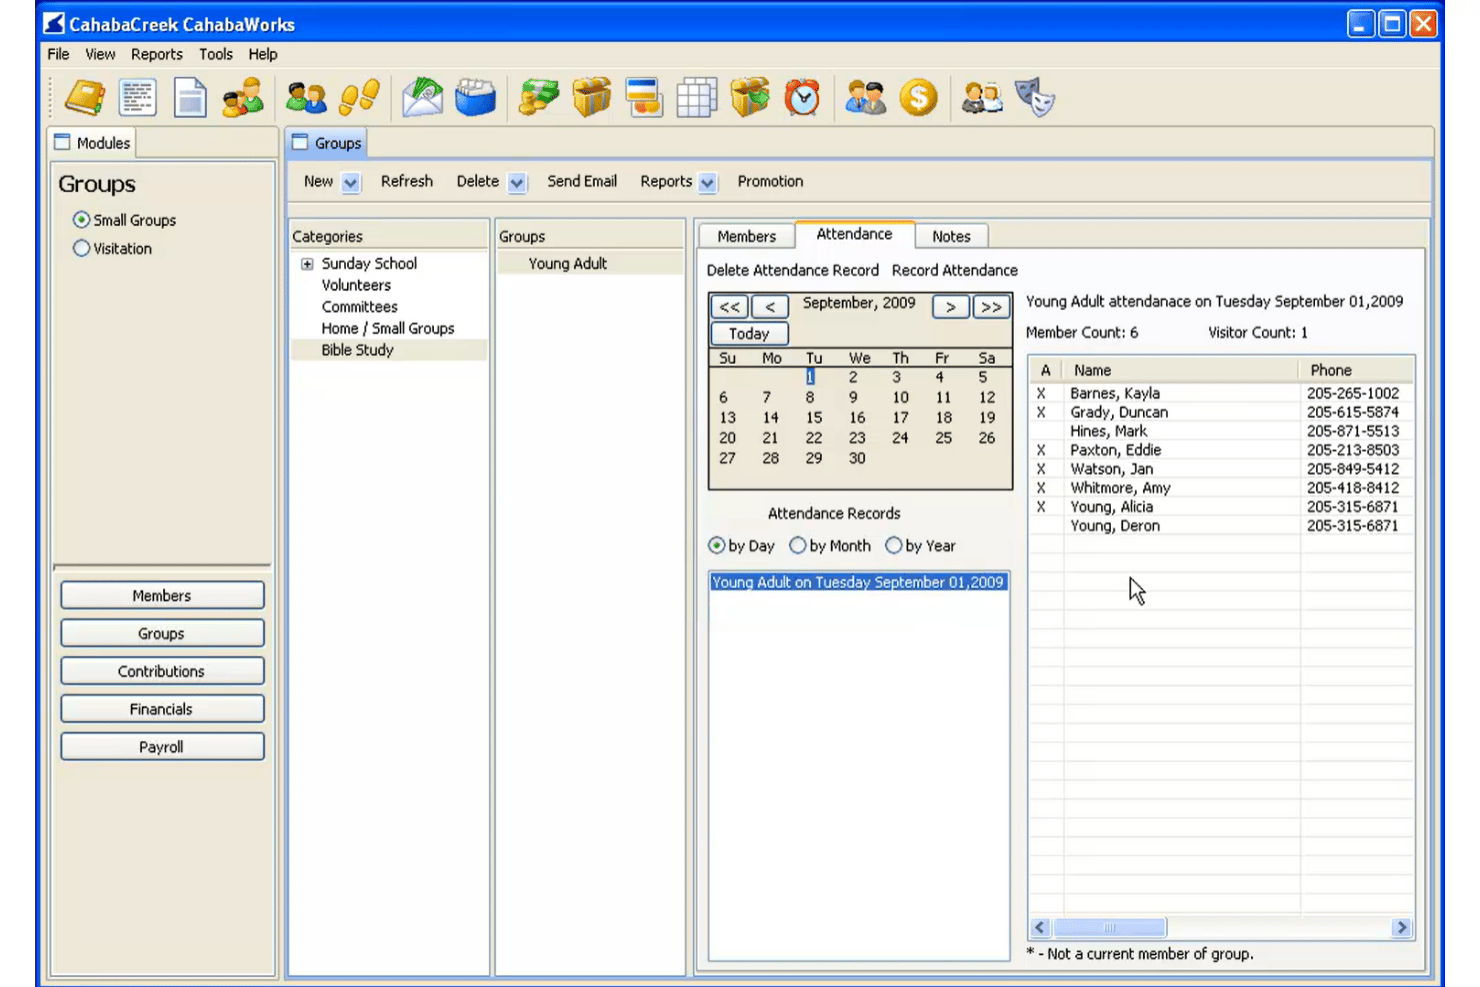
Task: Open the Members module button
Action: 162,595
